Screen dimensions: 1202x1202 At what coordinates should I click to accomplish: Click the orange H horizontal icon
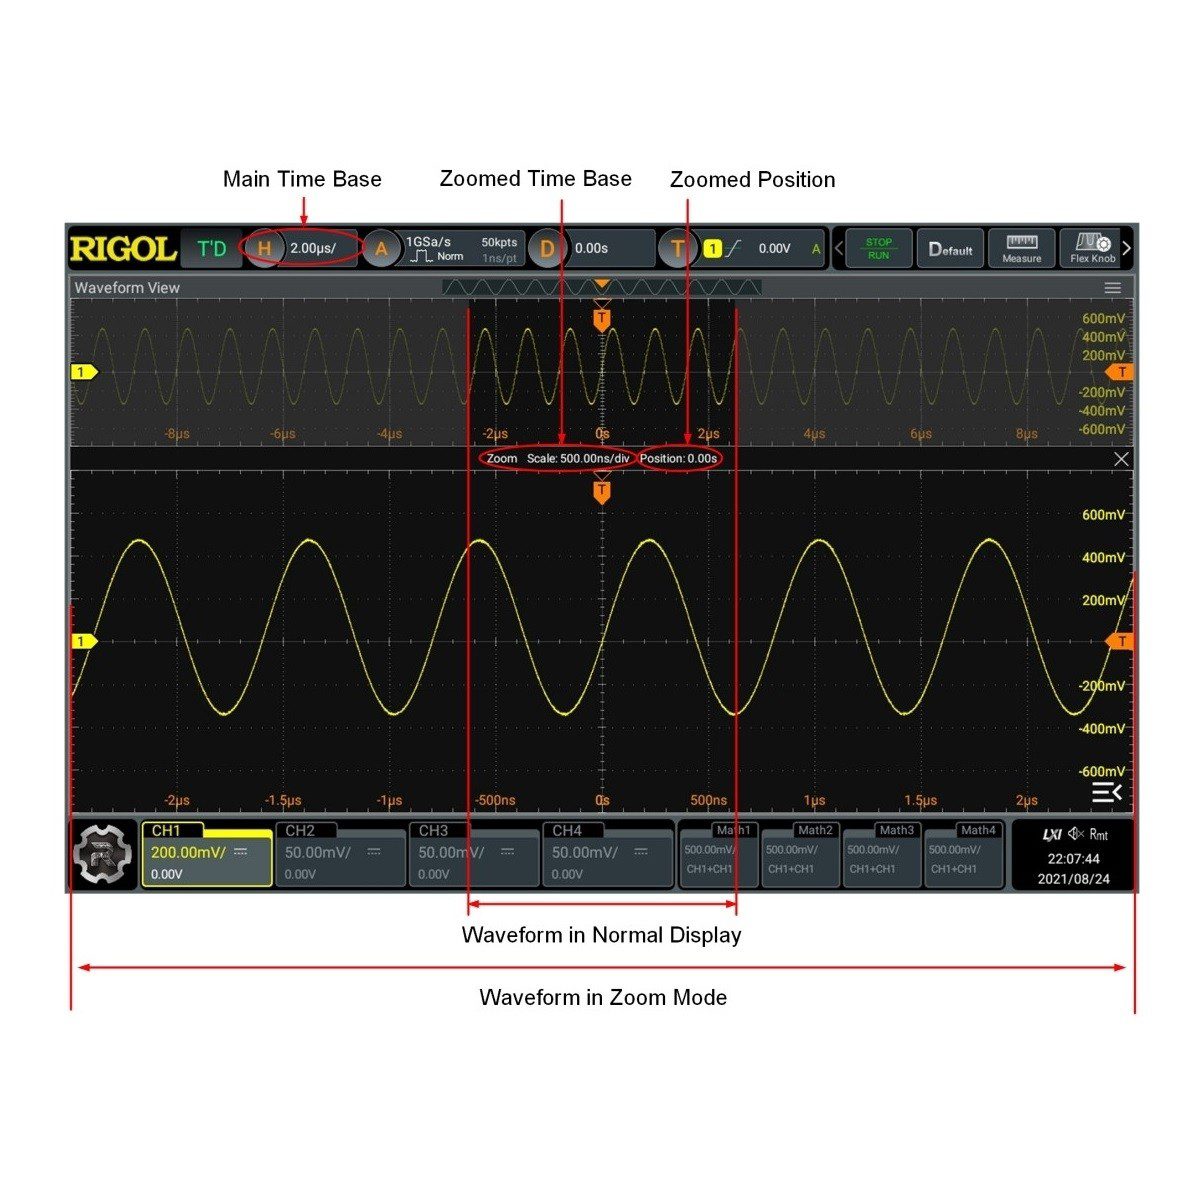264,249
